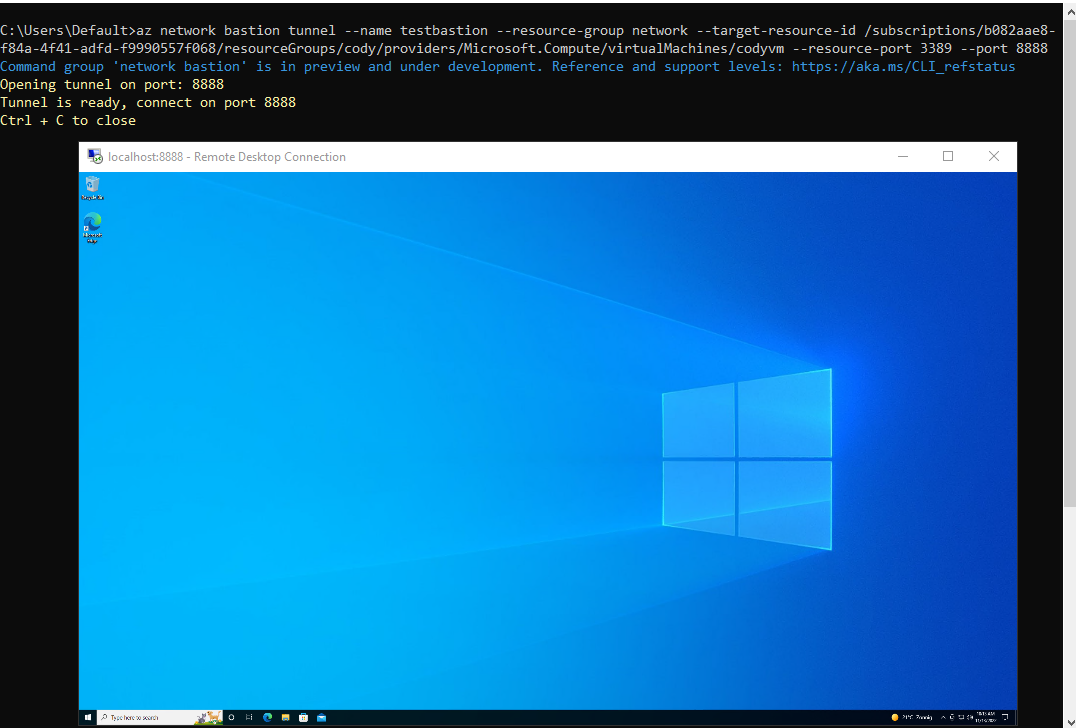Open Cortana on the remote taskbar
Screen dimensions: 1076x728
coord(231,717)
